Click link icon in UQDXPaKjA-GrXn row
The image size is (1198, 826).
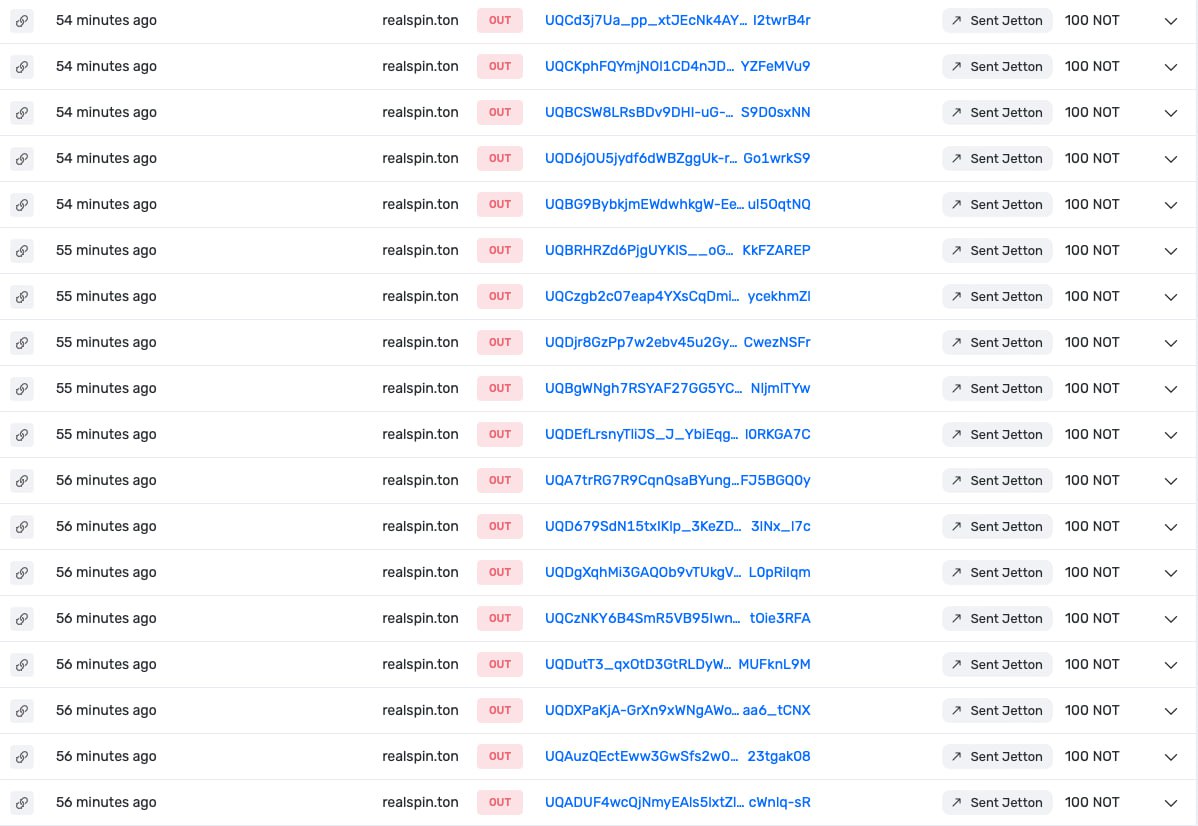(22, 710)
